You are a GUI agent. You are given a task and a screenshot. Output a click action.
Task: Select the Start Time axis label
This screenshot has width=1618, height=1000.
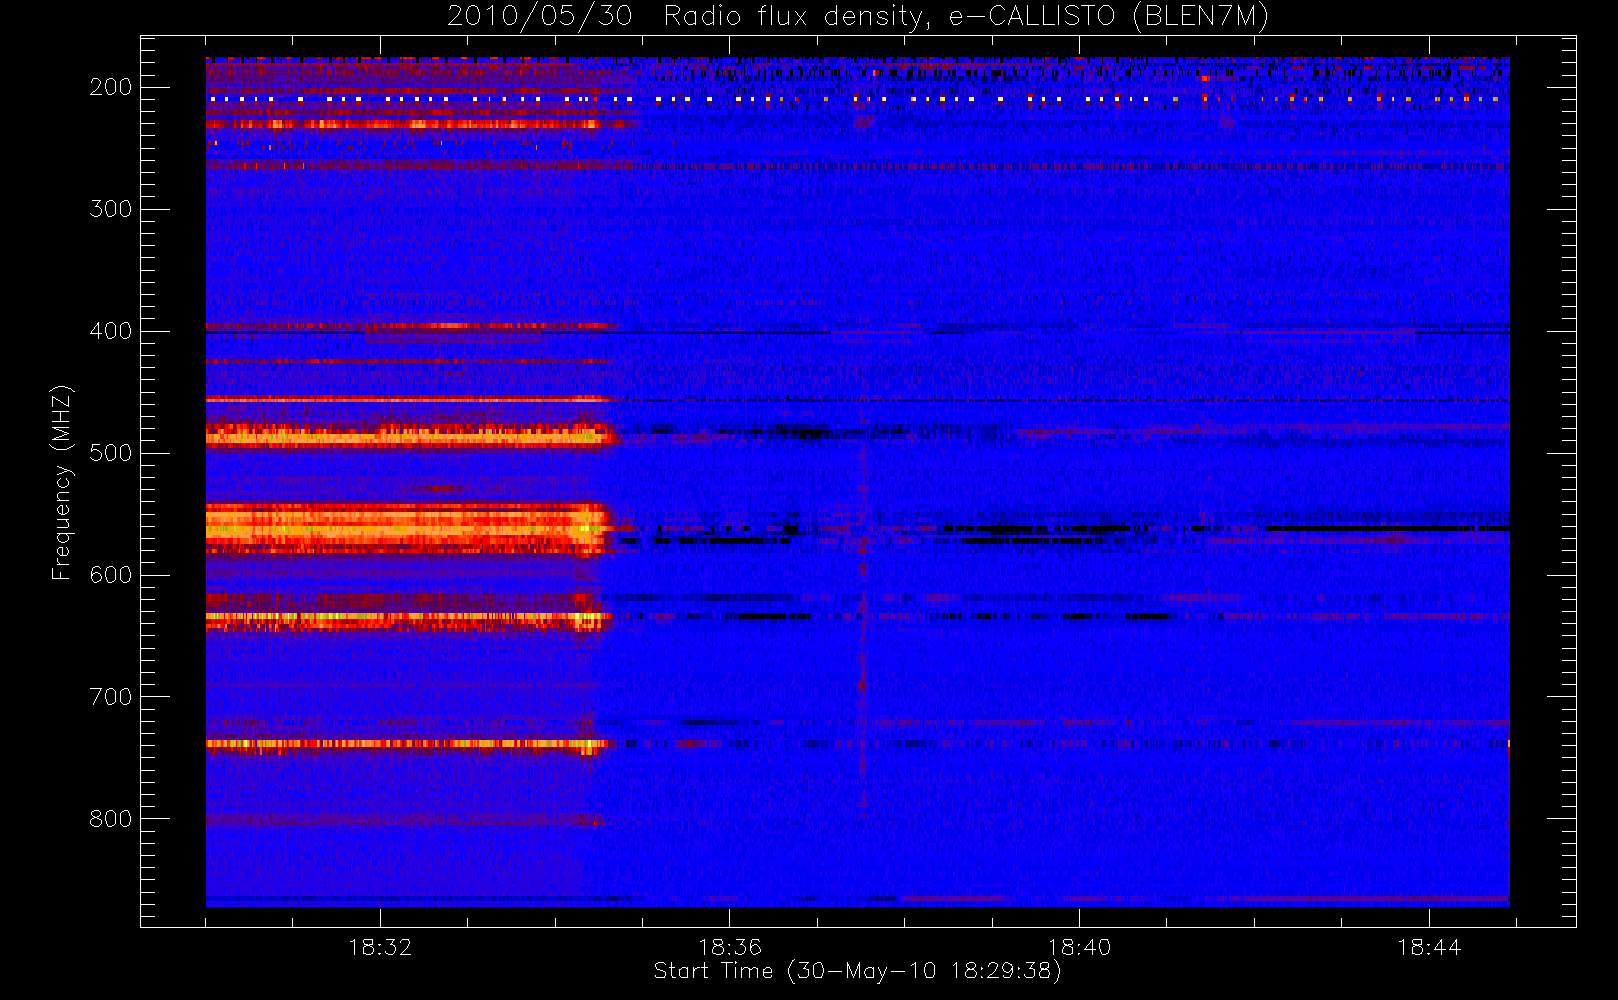857,971
